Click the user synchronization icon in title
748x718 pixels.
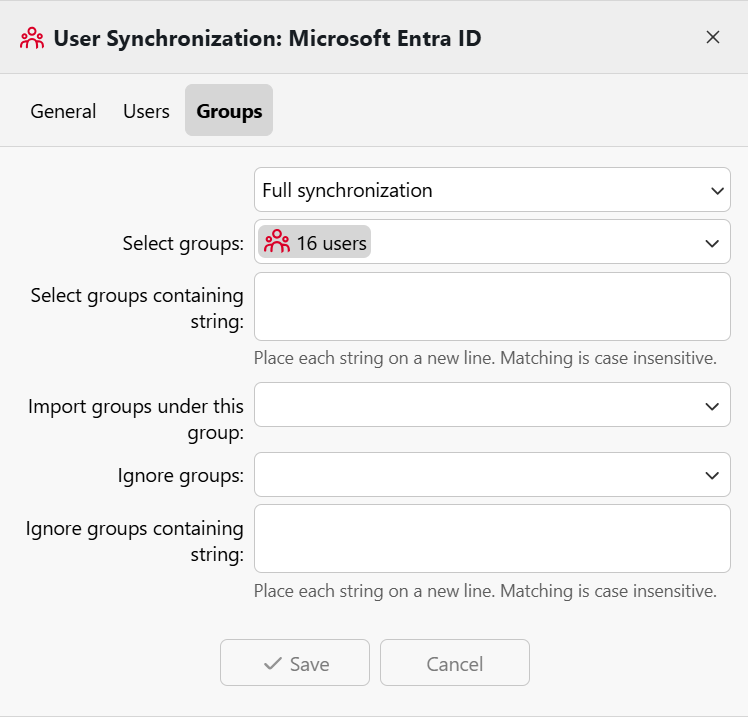pyautogui.click(x=32, y=38)
